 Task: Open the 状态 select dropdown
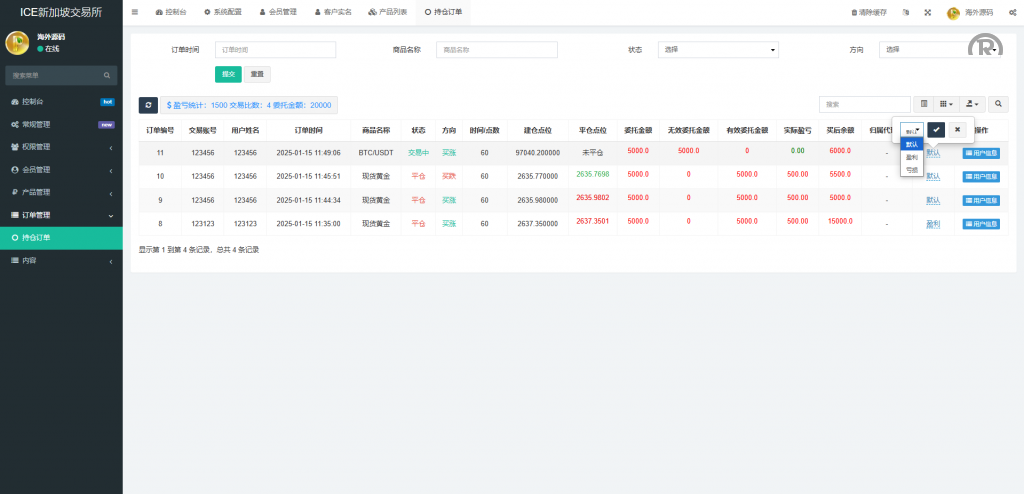point(717,49)
